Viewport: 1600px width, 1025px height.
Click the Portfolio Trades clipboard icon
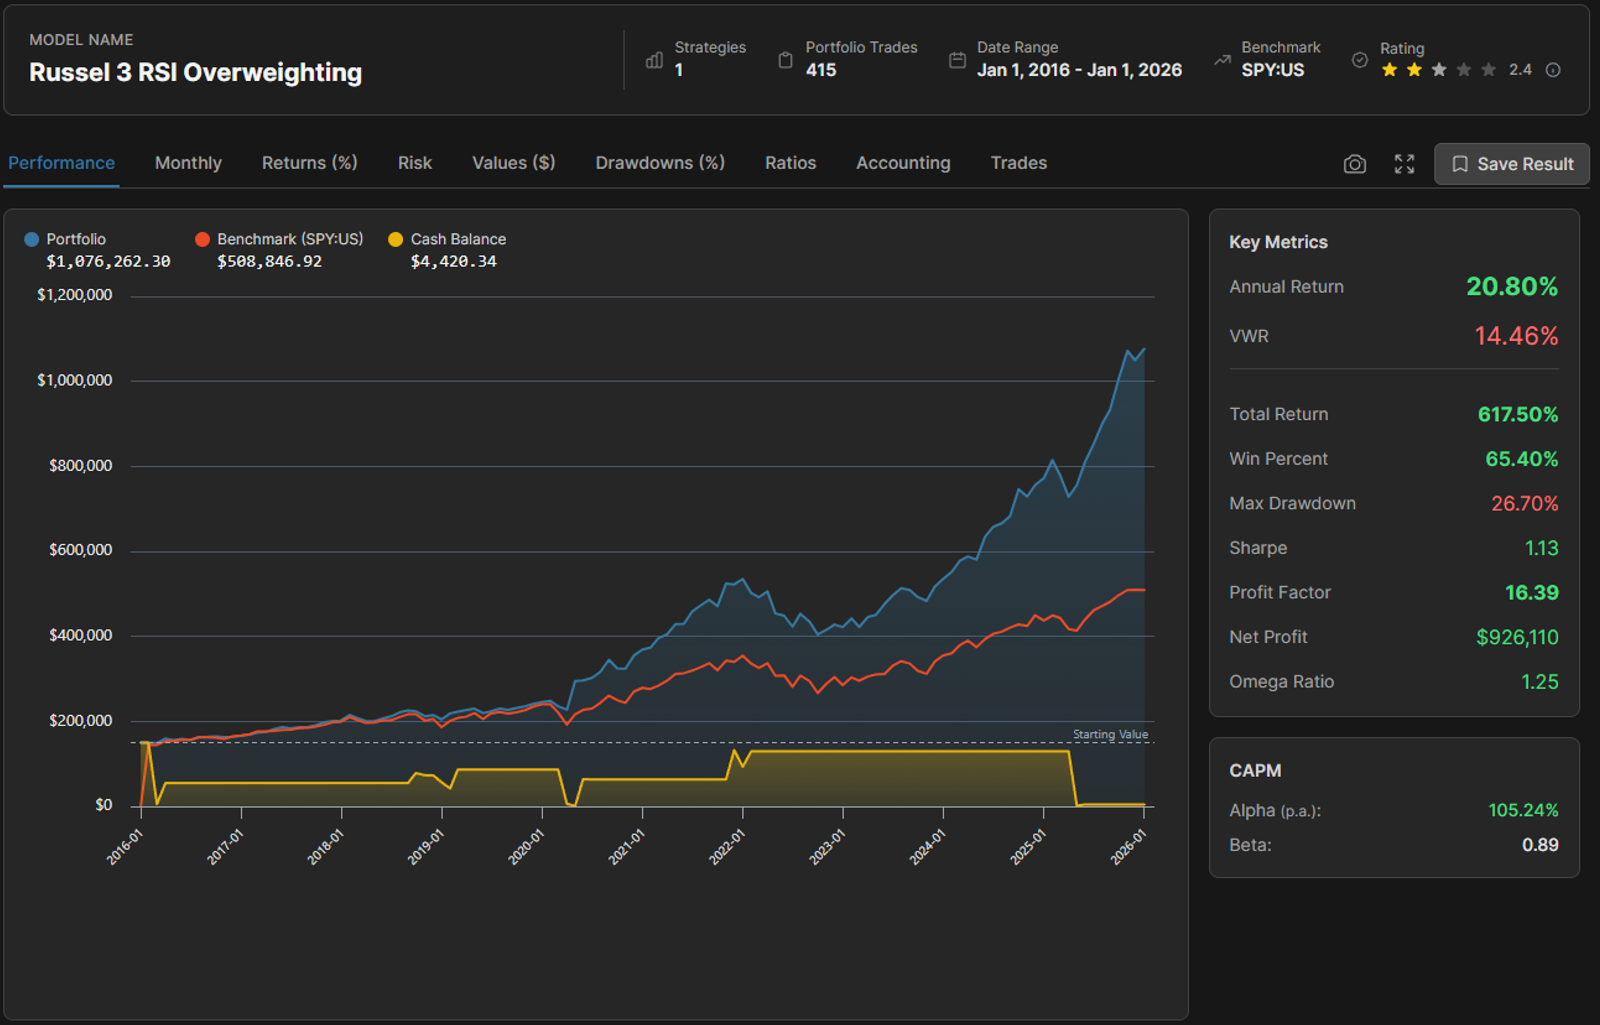pos(786,60)
